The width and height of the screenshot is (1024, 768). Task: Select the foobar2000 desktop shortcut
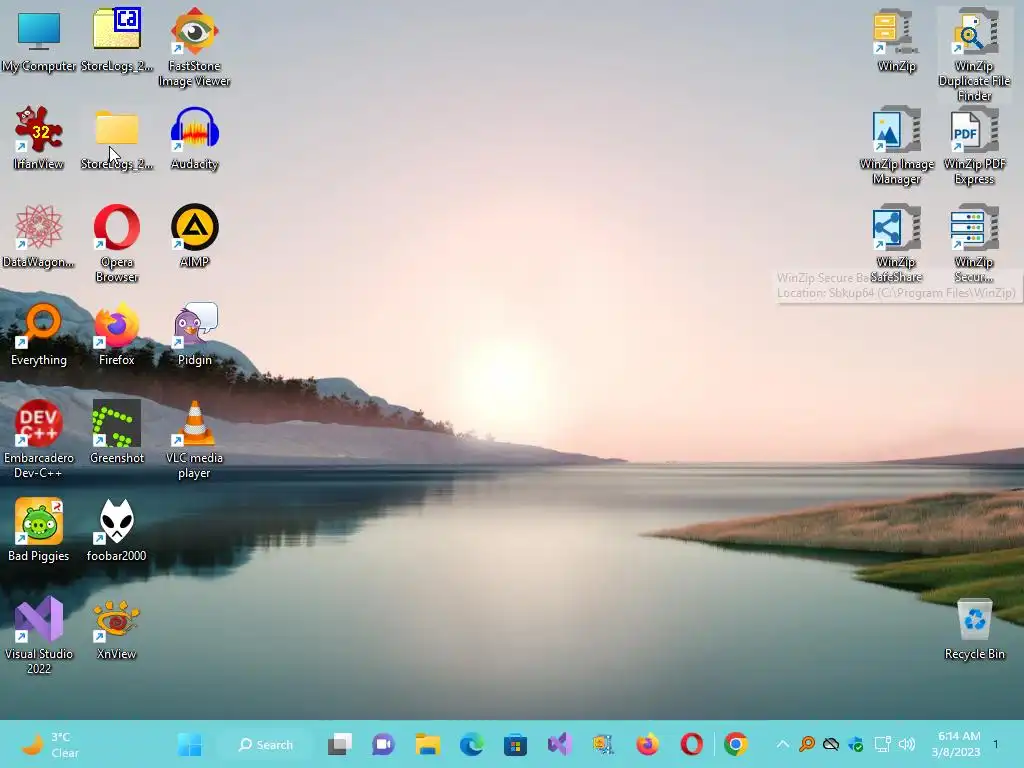tap(117, 530)
